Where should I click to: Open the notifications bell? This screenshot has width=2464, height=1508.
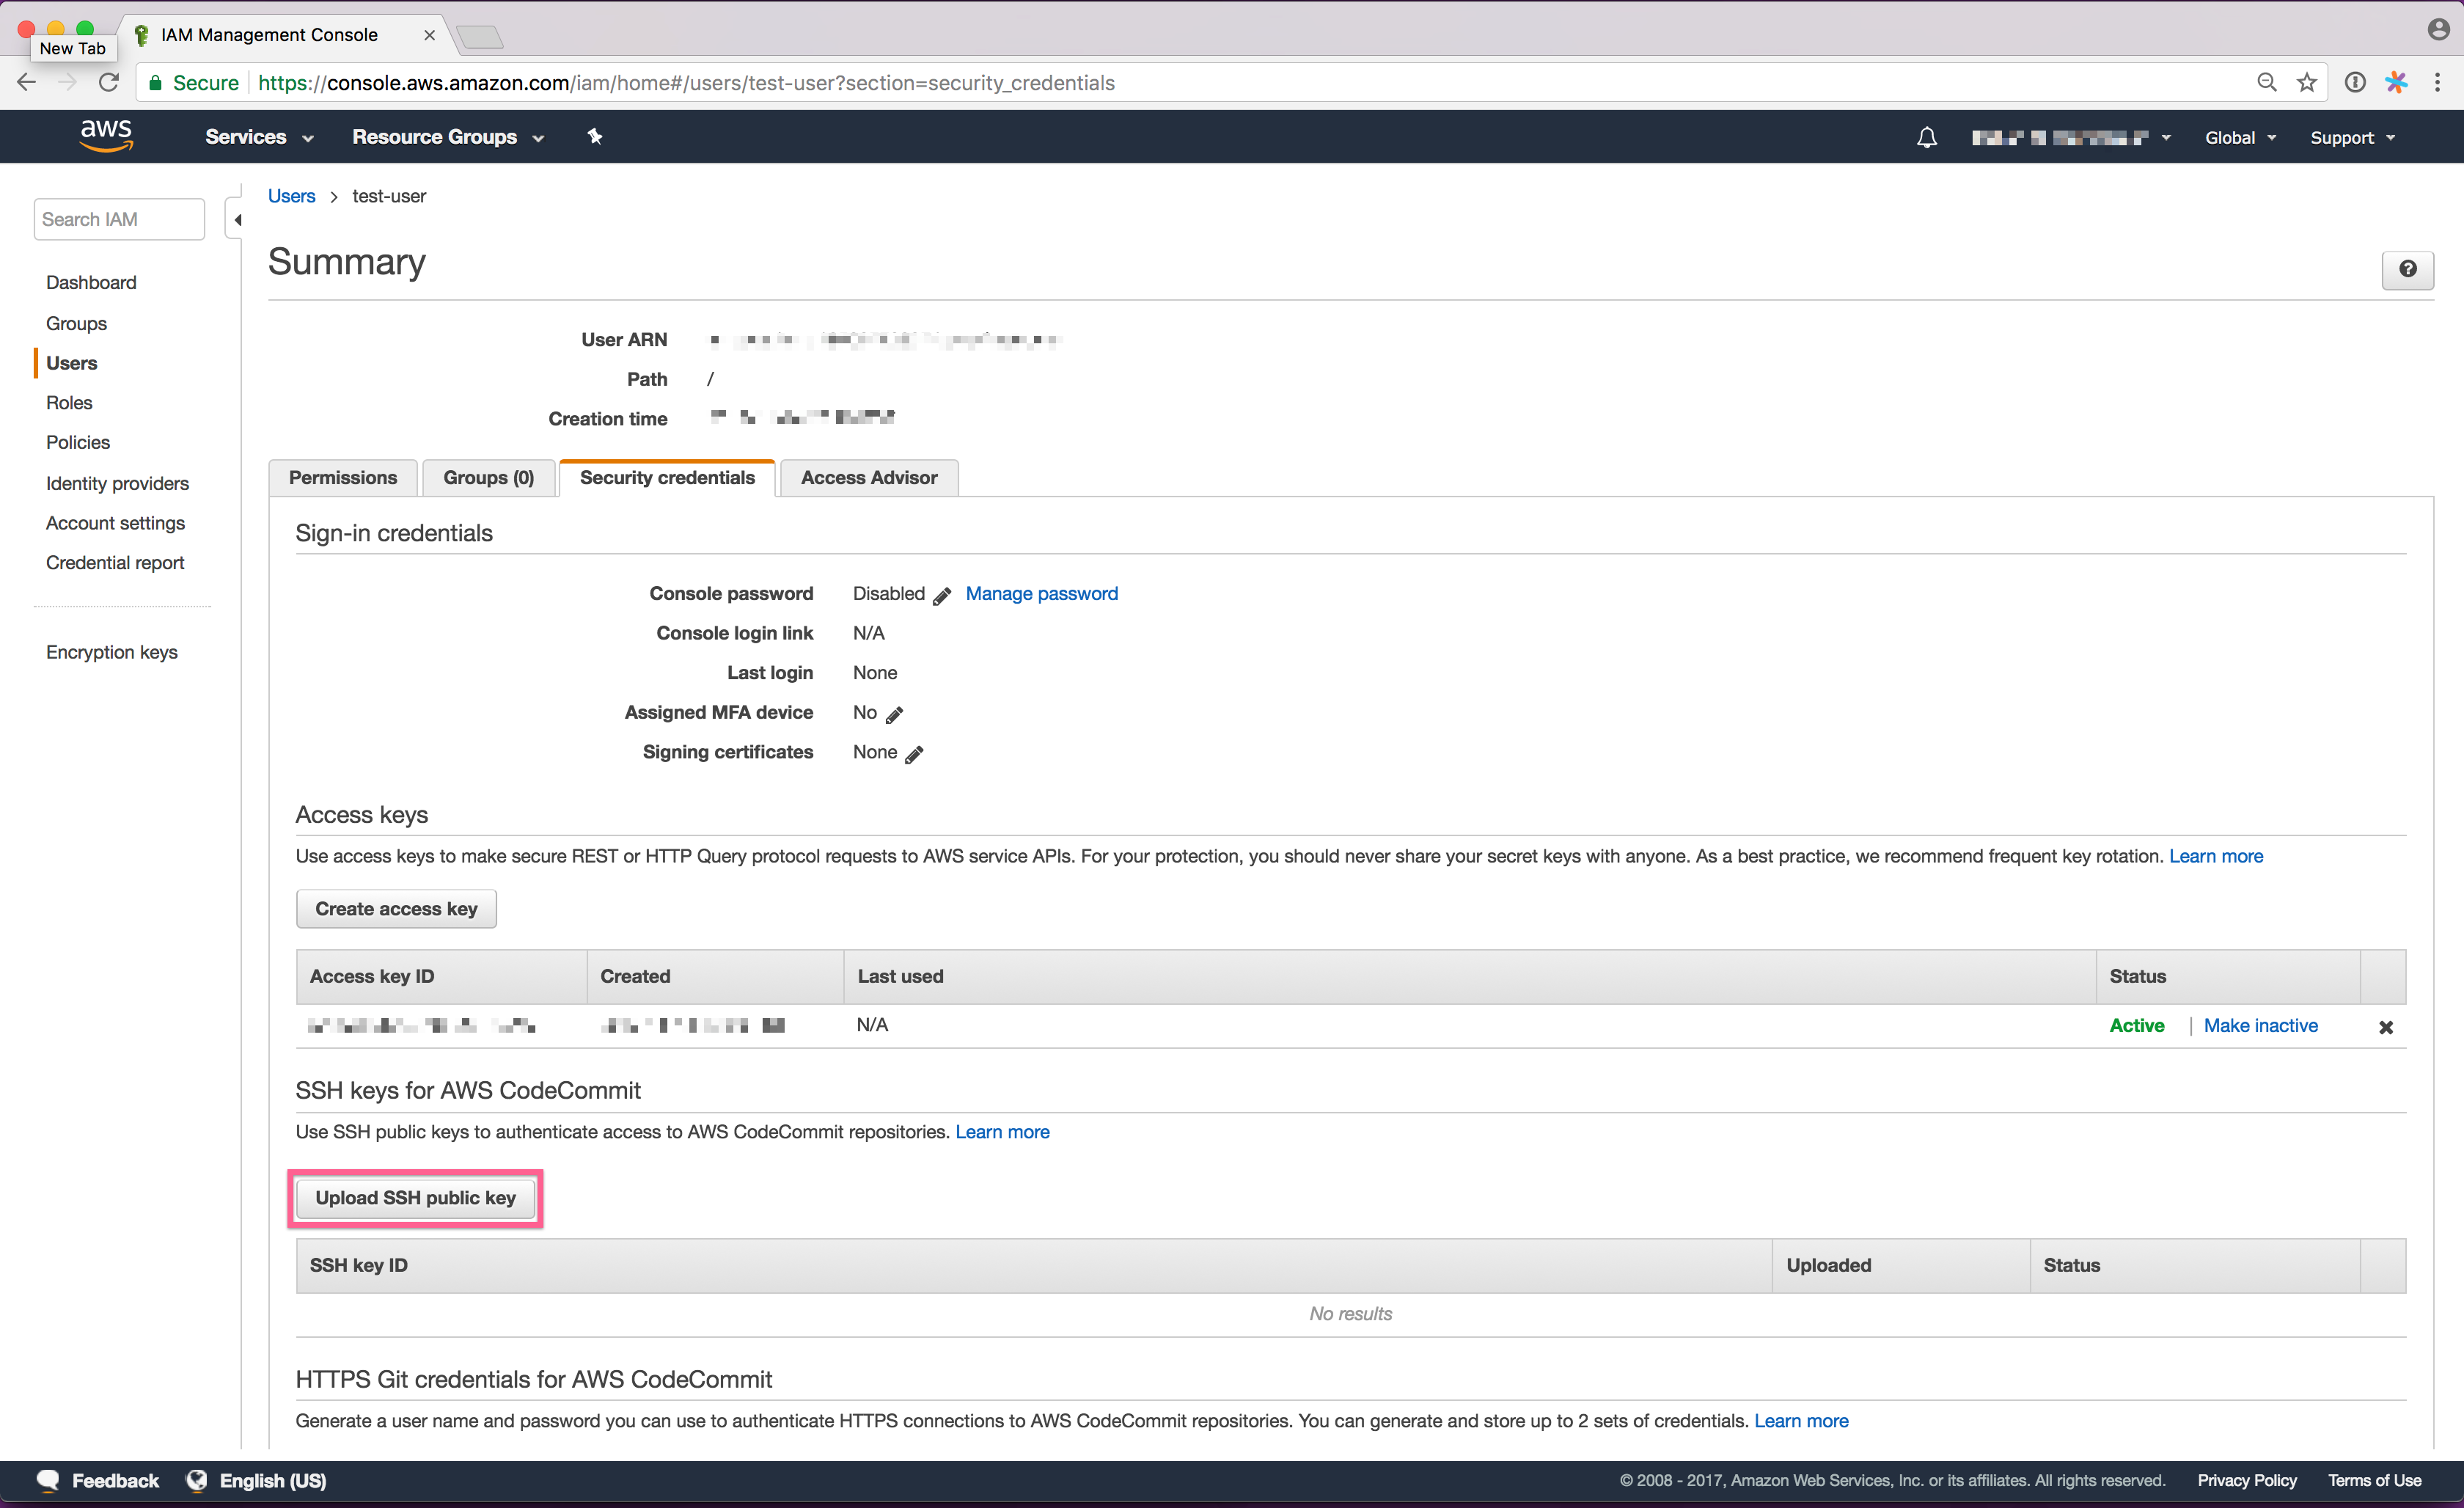(1926, 137)
